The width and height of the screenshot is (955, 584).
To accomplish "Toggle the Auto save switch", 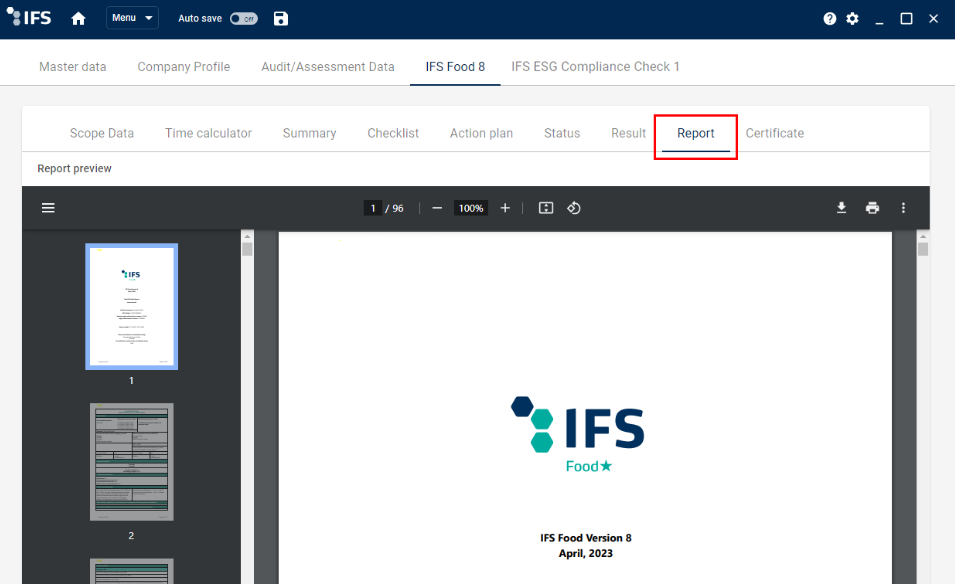I will (x=244, y=19).
